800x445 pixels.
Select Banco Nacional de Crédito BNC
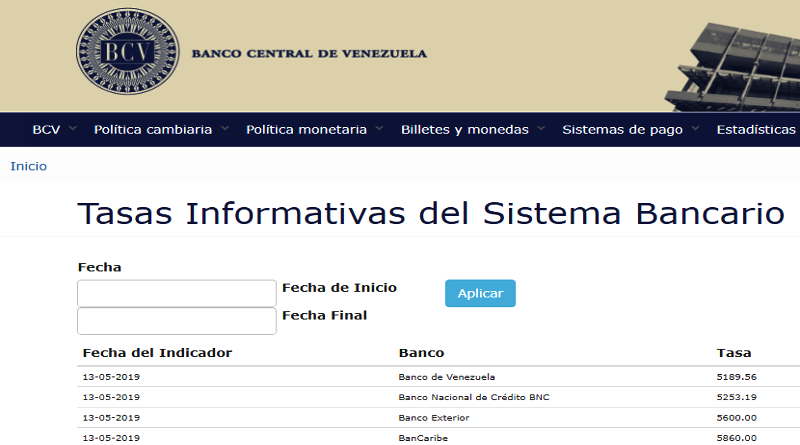(474, 397)
